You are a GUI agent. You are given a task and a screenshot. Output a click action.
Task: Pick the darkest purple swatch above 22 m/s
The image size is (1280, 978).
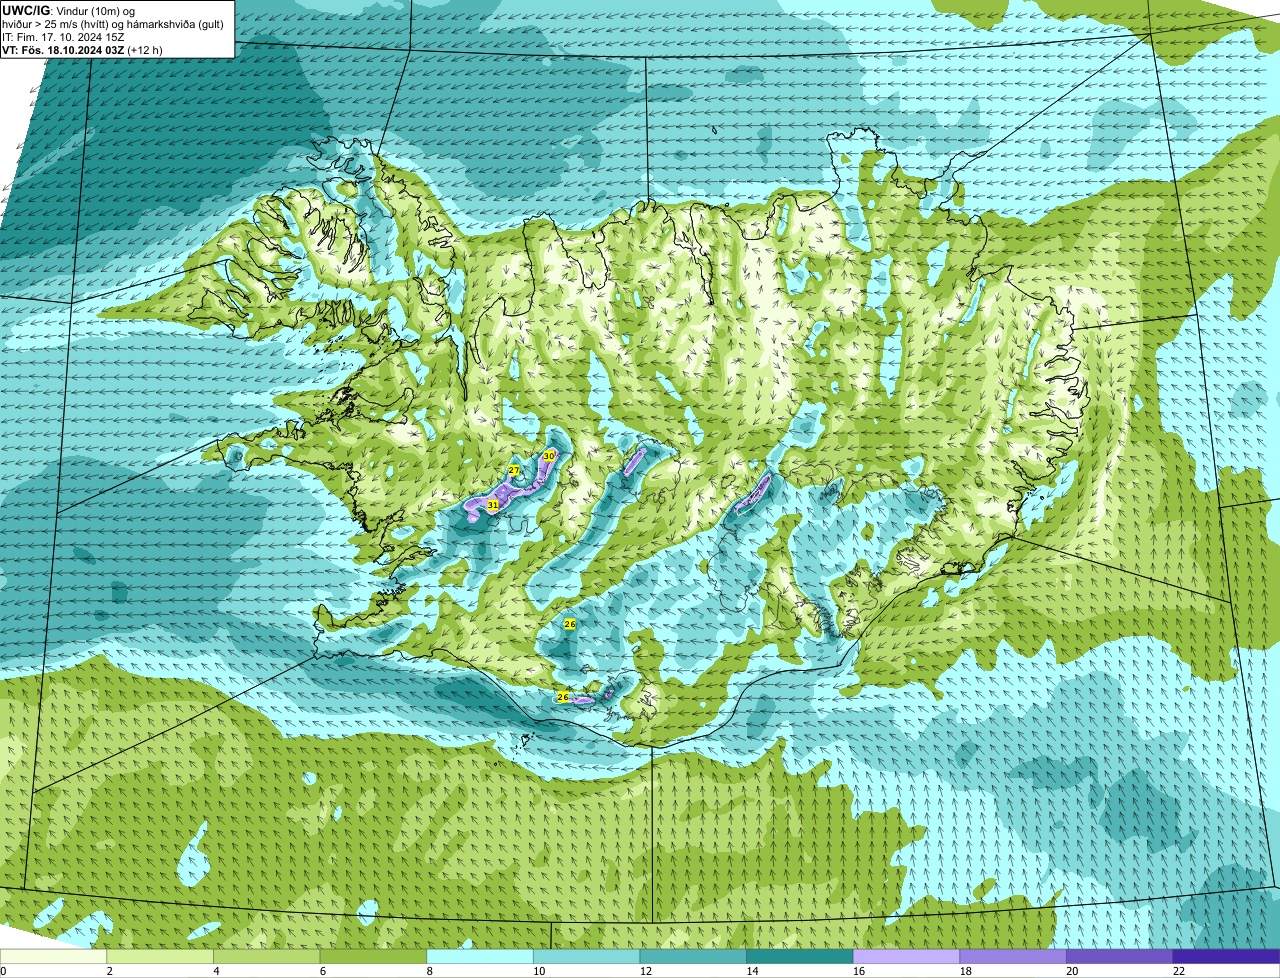1226,956
